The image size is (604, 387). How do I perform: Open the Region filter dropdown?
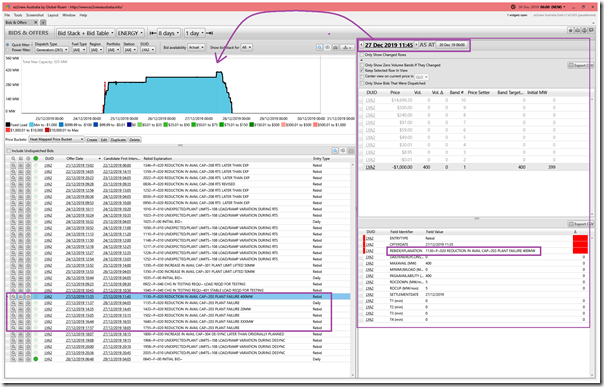(96, 50)
